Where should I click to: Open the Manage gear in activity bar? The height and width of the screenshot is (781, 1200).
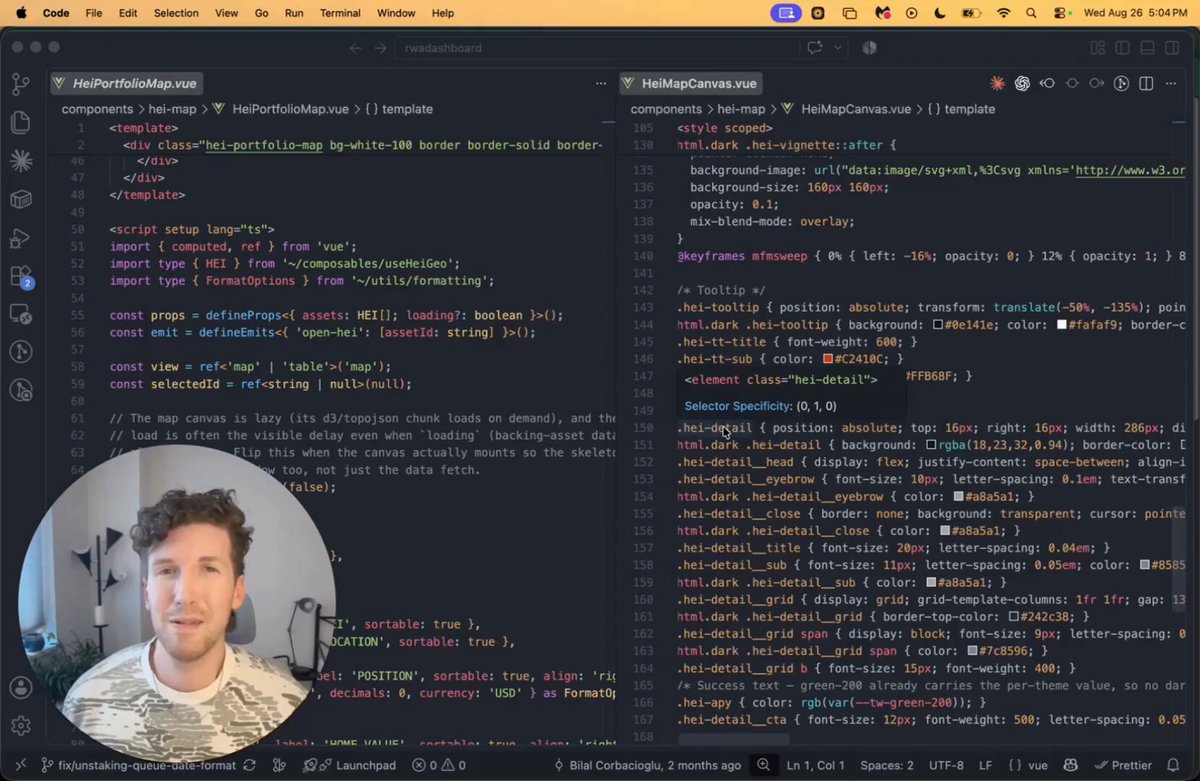tap(20, 725)
